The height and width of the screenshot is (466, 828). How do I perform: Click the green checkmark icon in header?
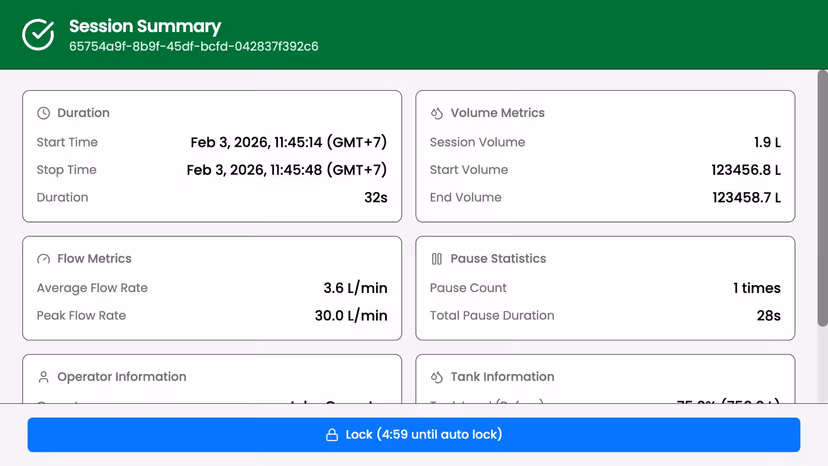38,35
